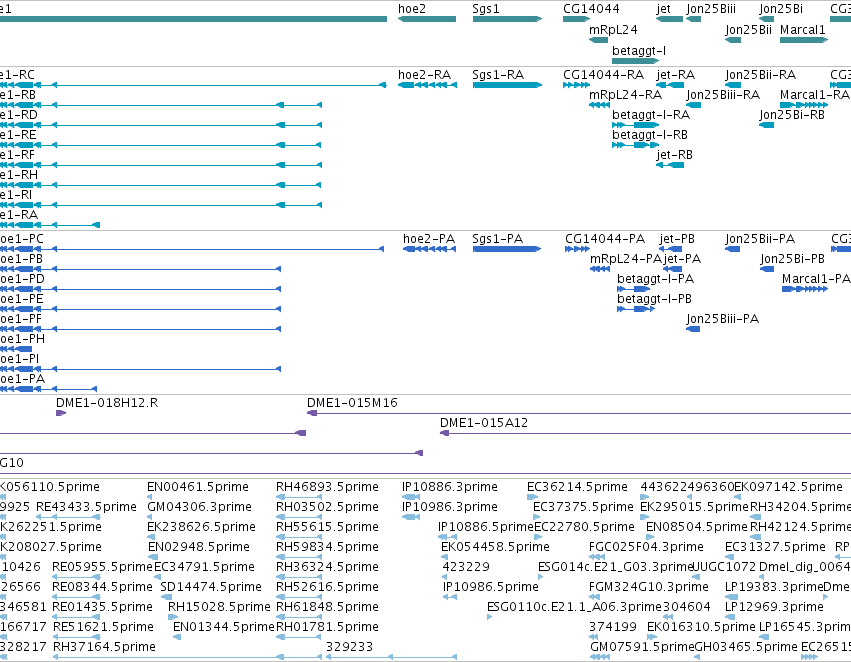The width and height of the screenshot is (851, 662).
Task: Select the betaggt-I-RB transcript label
Action: 650,135
